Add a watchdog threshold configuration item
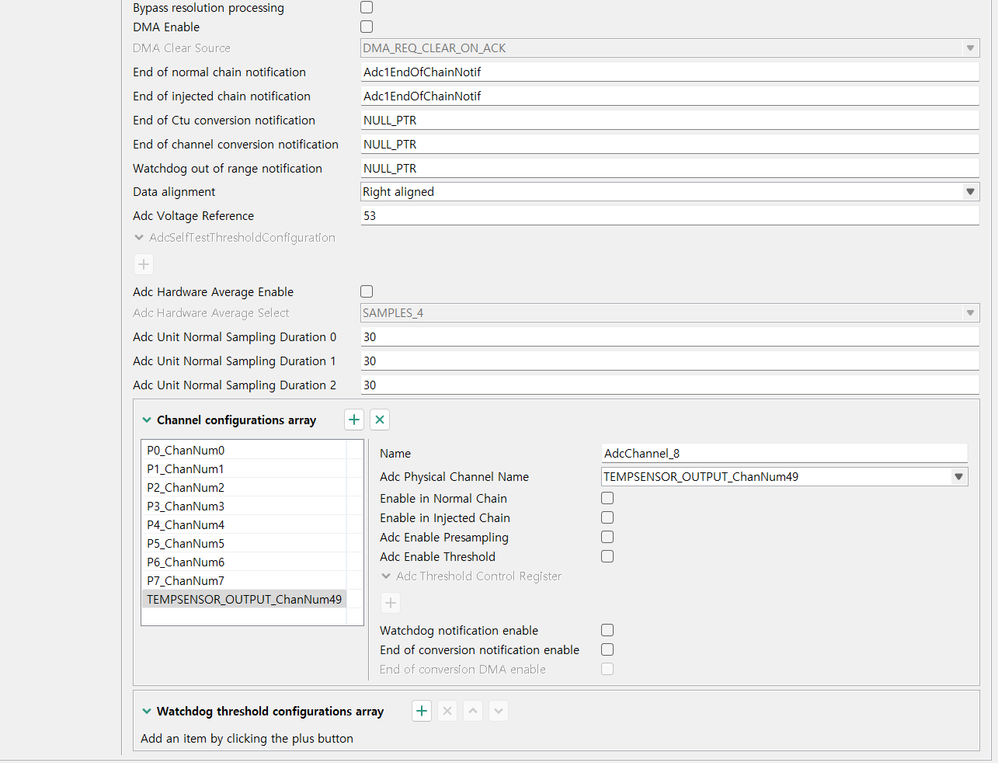 click(x=422, y=711)
